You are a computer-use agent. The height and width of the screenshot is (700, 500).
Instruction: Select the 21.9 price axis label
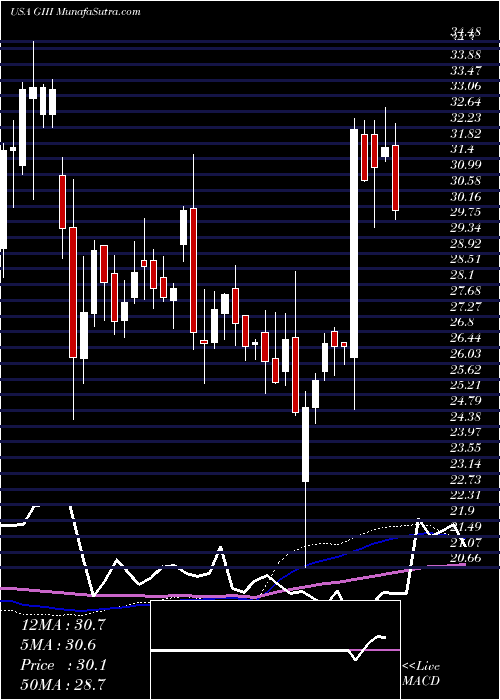(463, 512)
